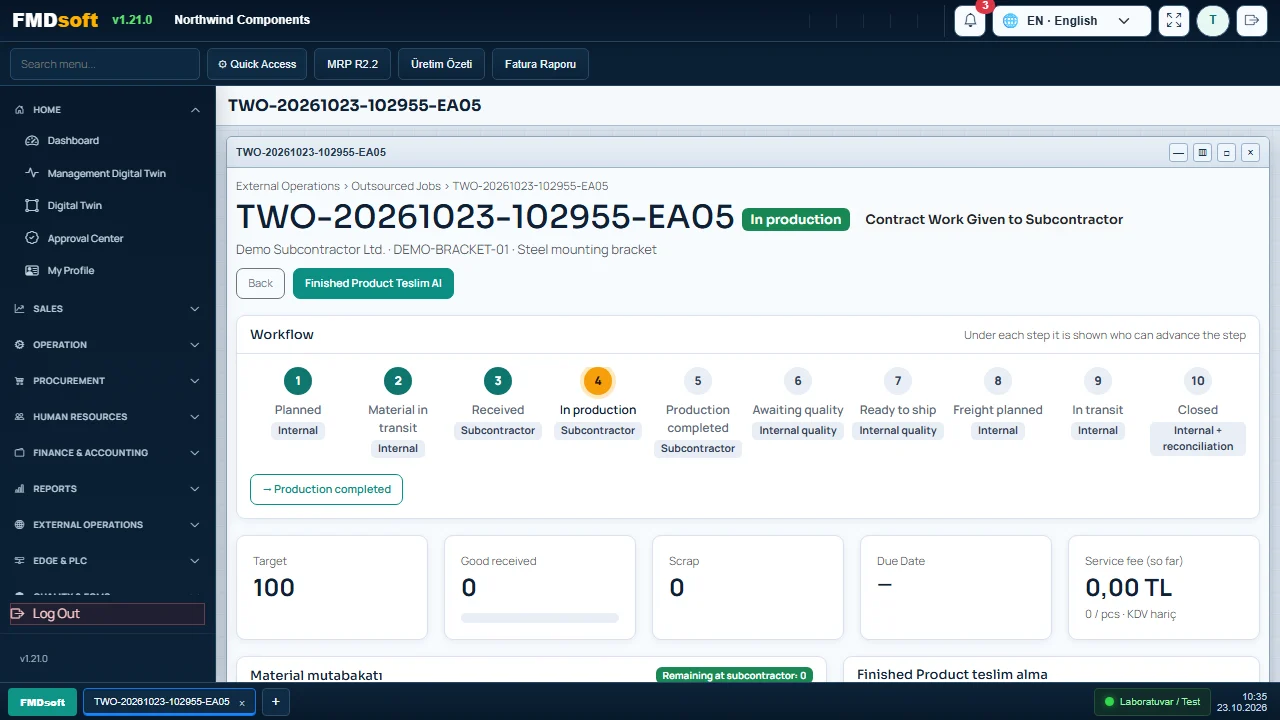Expand the HUMAN RESOURCES sidebar section
The image size is (1280, 720).
tap(108, 417)
